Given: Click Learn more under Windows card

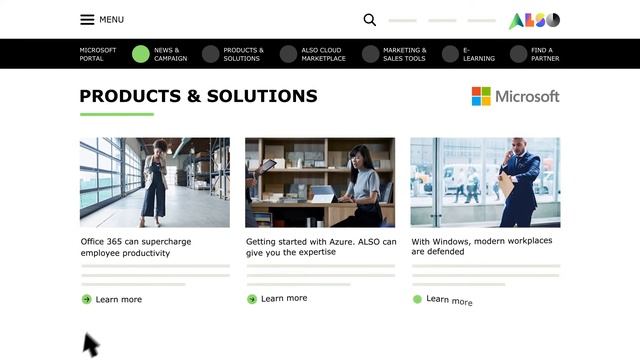Looking at the screenshot, I should (449, 300).
